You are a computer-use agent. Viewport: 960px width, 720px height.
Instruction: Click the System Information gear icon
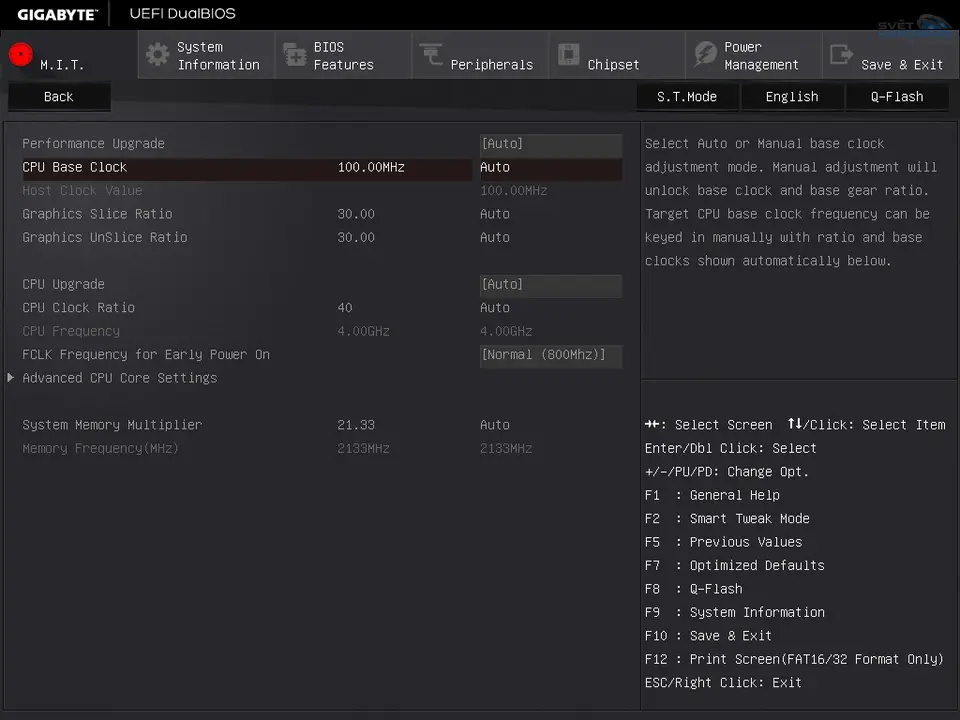(157, 55)
